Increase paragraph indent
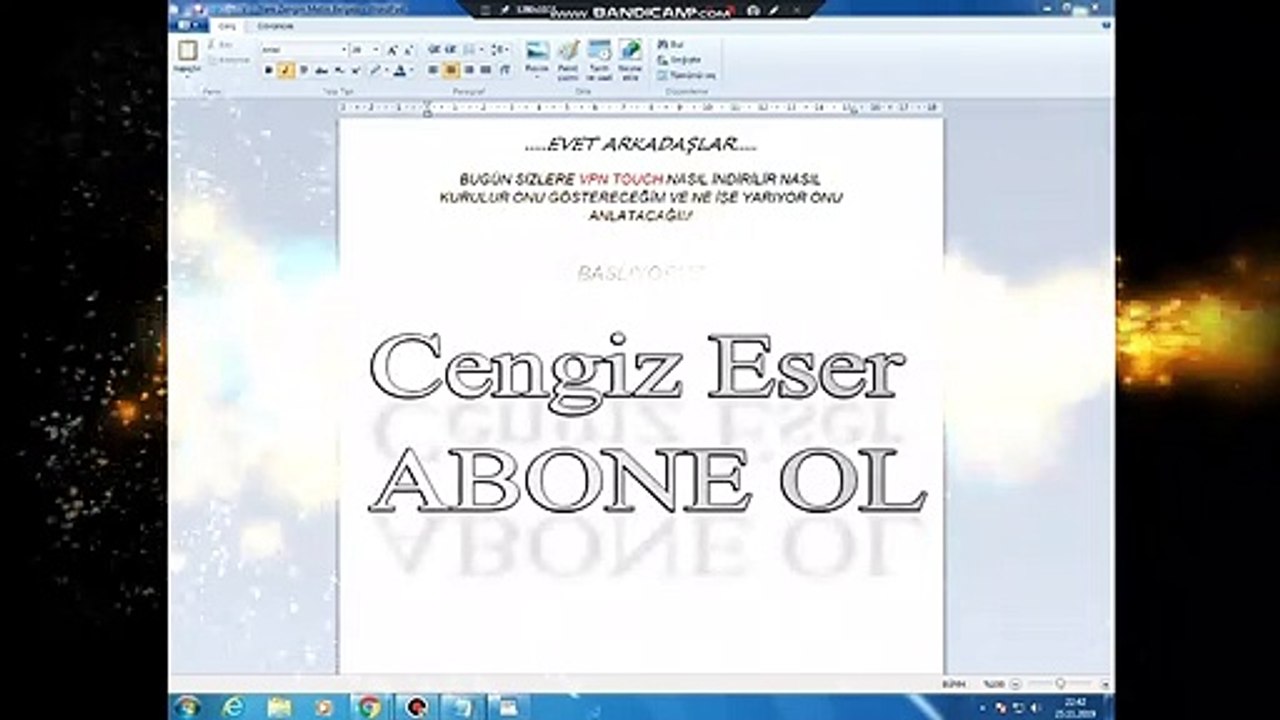 coord(451,49)
